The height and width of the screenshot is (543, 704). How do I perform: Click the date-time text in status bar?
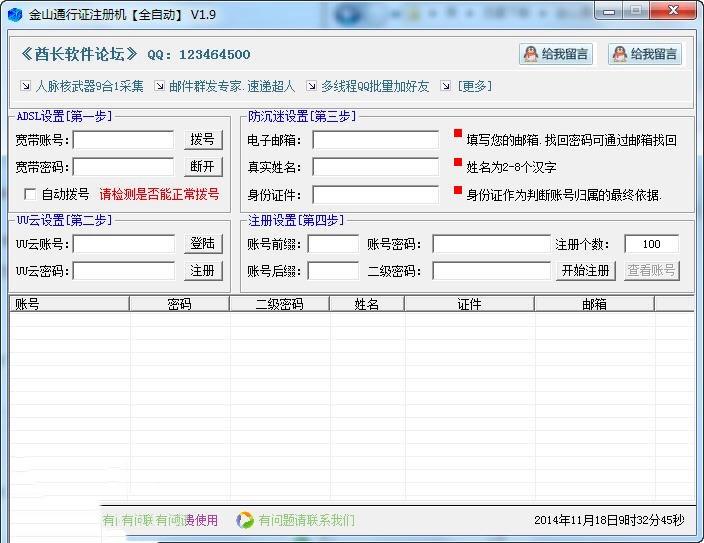(x=609, y=520)
